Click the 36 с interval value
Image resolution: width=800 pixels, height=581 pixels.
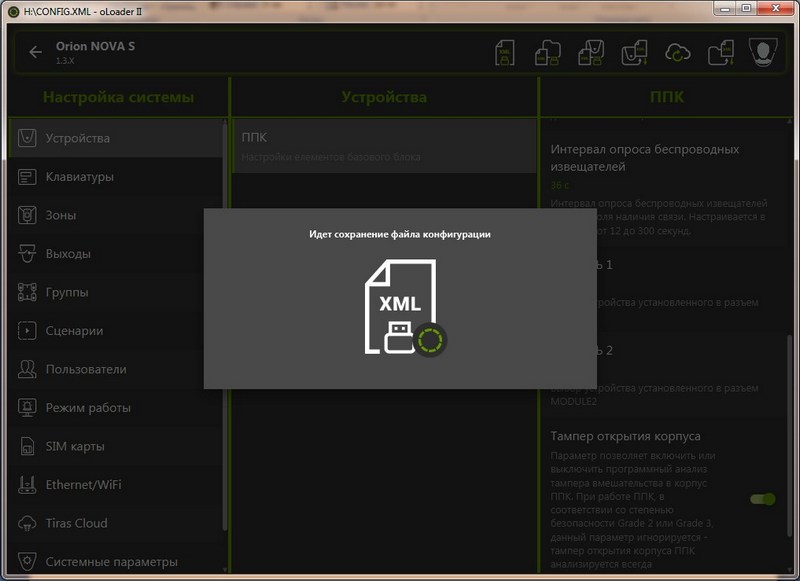click(560, 185)
